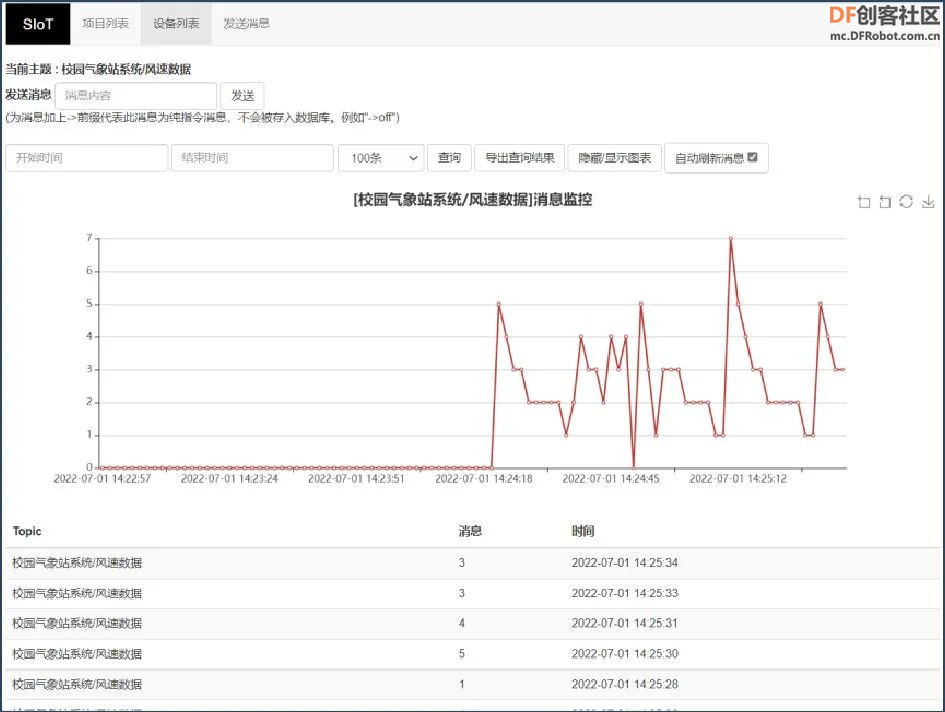Focus the 开始时间 input field
This screenshot has height=712, width=945.
(x=86, y=158)
